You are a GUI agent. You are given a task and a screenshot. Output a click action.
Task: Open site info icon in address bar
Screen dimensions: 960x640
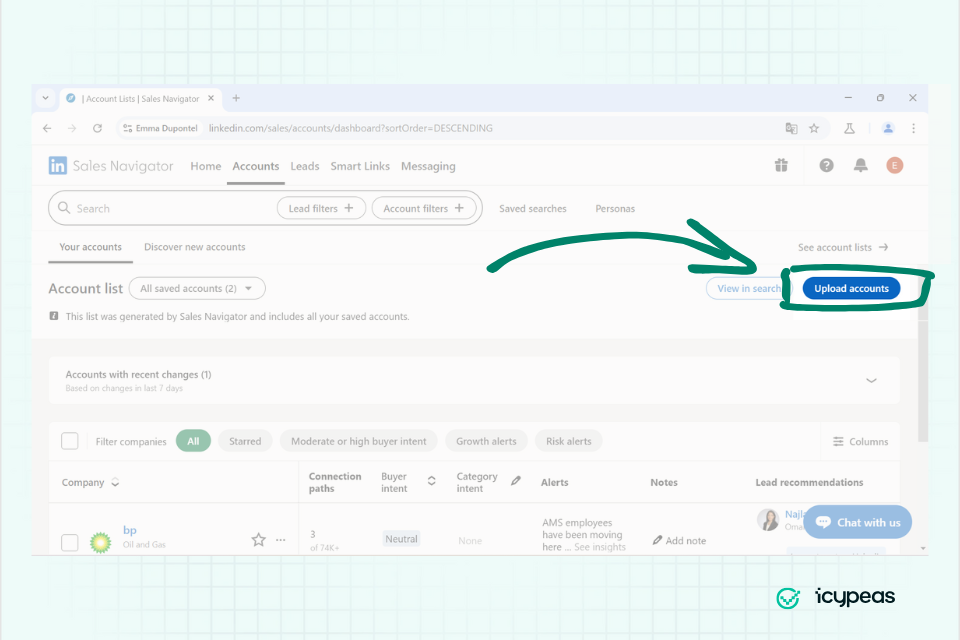(127, 128)
